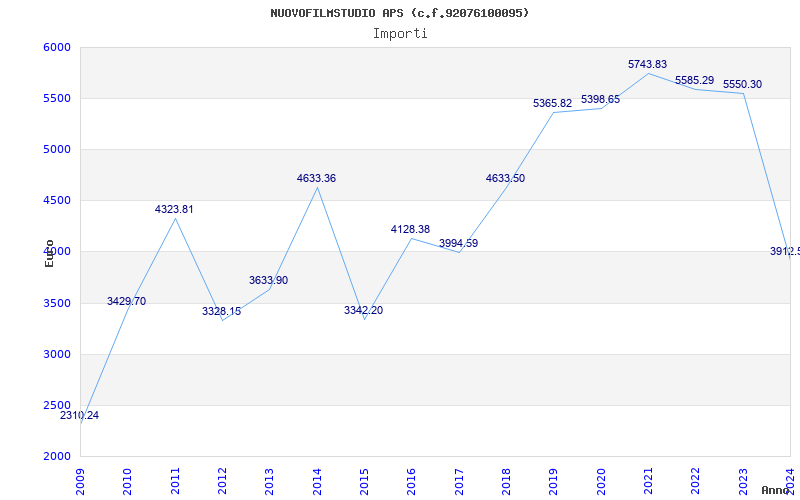Click x-axis year 2018
This screenshot has height=500, width=800.
coord(506,482)
